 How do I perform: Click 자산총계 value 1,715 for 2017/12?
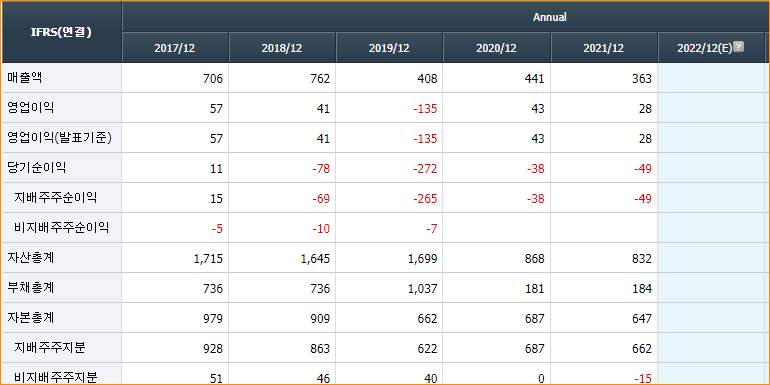(x=209, y=258)
